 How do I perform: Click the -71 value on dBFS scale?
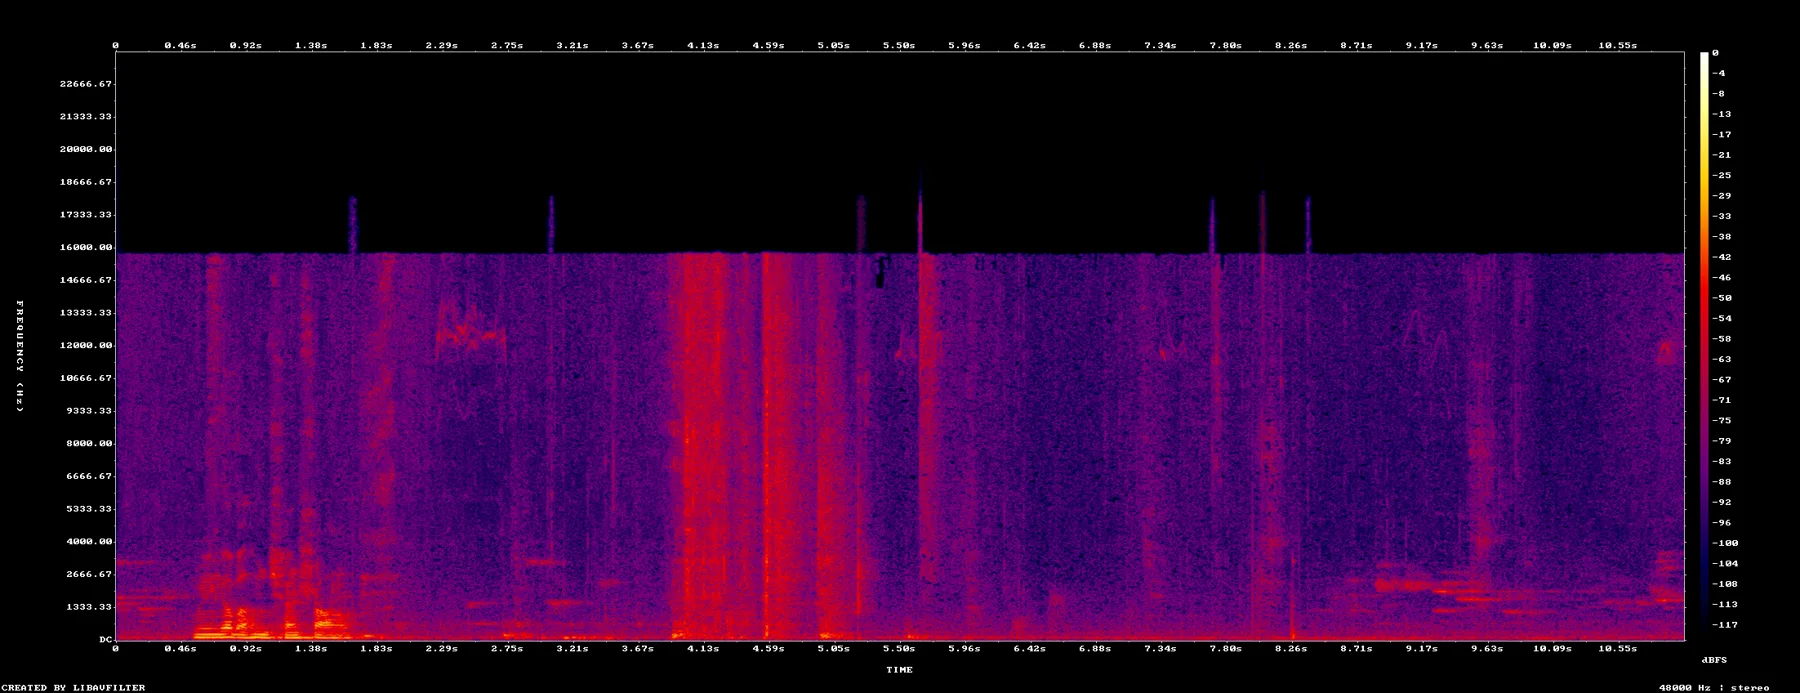point(1722,400)
